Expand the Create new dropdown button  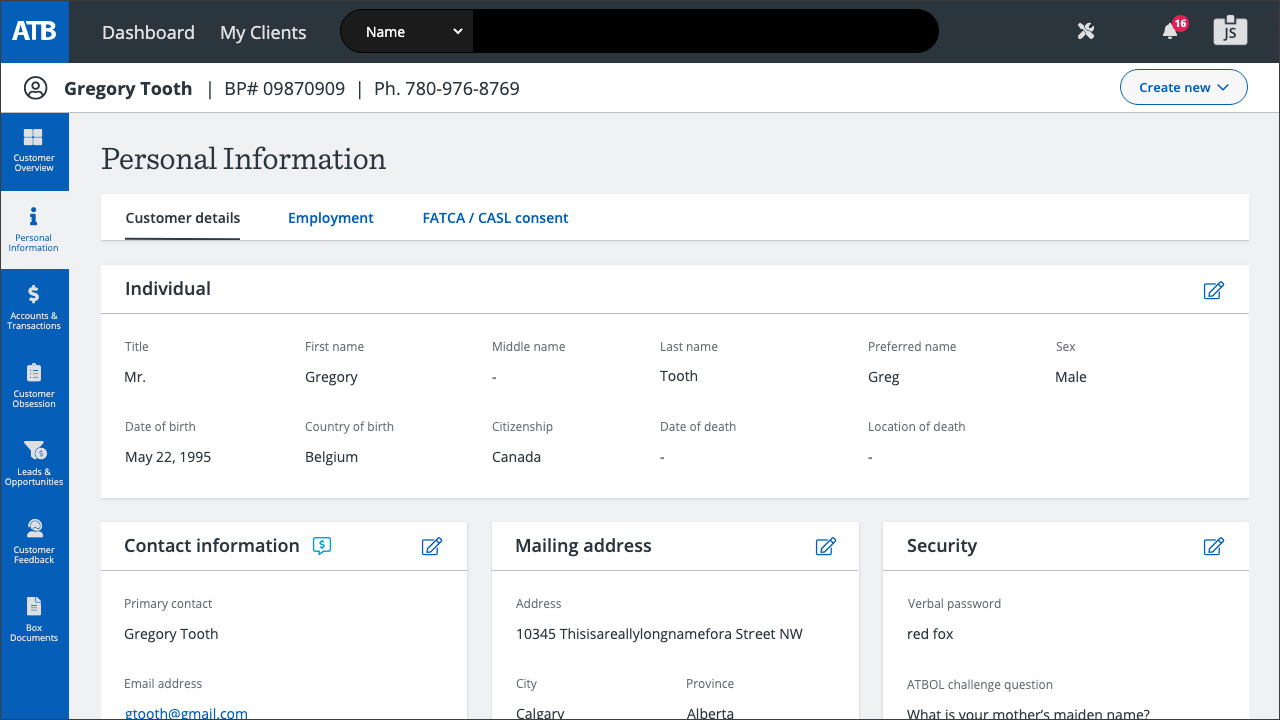[1183, 87]
